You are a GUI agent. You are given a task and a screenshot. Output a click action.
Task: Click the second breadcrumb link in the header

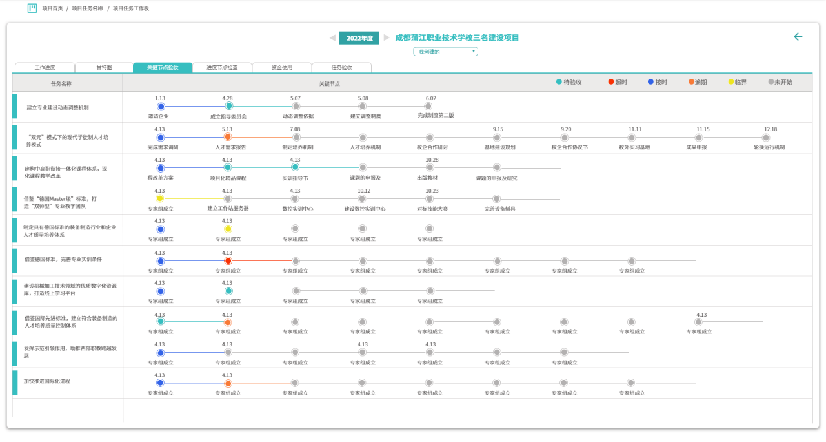(x=89, y=8)
